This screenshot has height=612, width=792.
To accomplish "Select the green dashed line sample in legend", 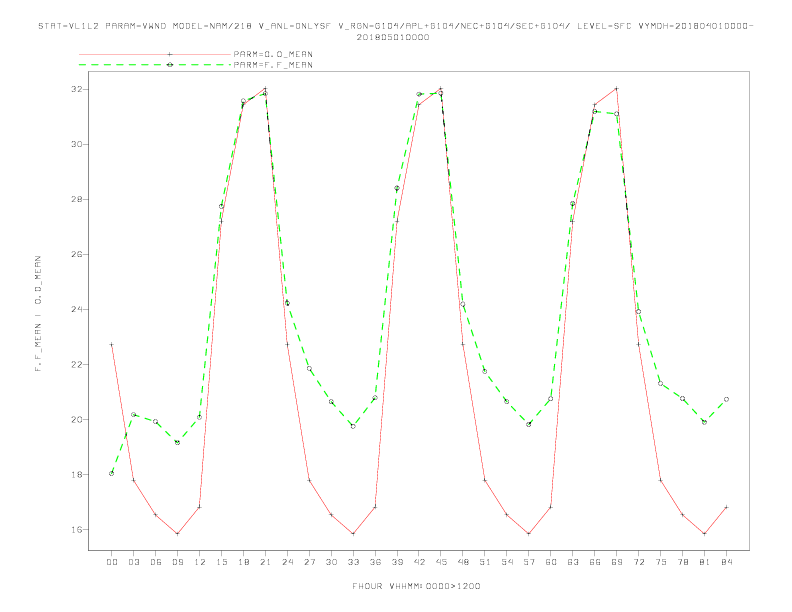I will pos(155,65).
